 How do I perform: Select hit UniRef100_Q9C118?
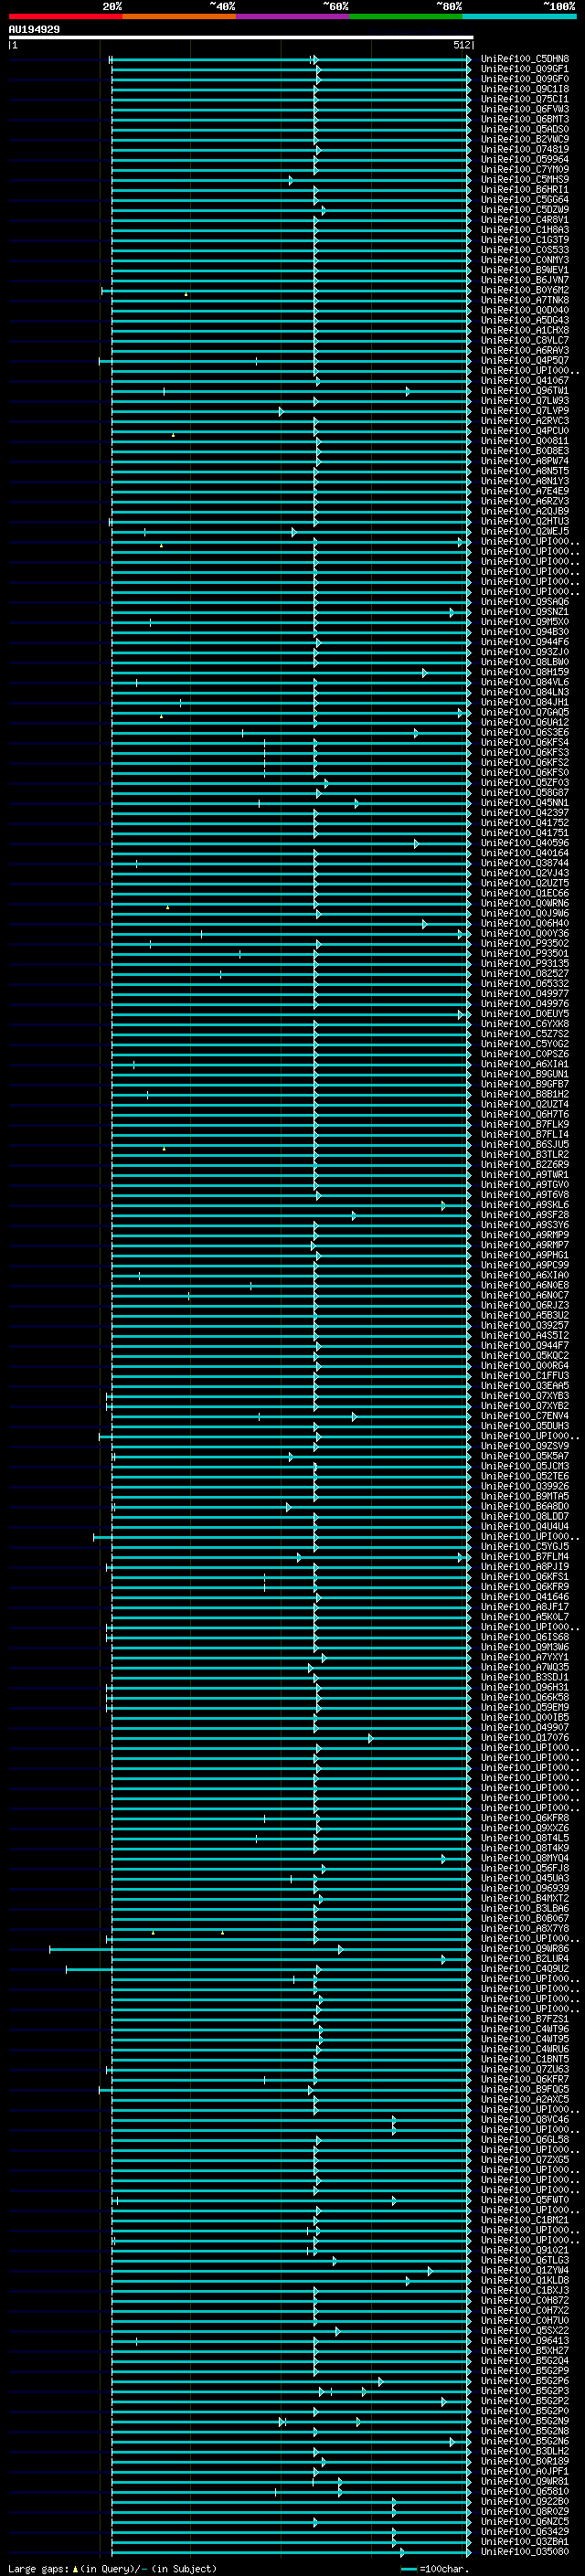pyautogui.click(x=525, y=89)
